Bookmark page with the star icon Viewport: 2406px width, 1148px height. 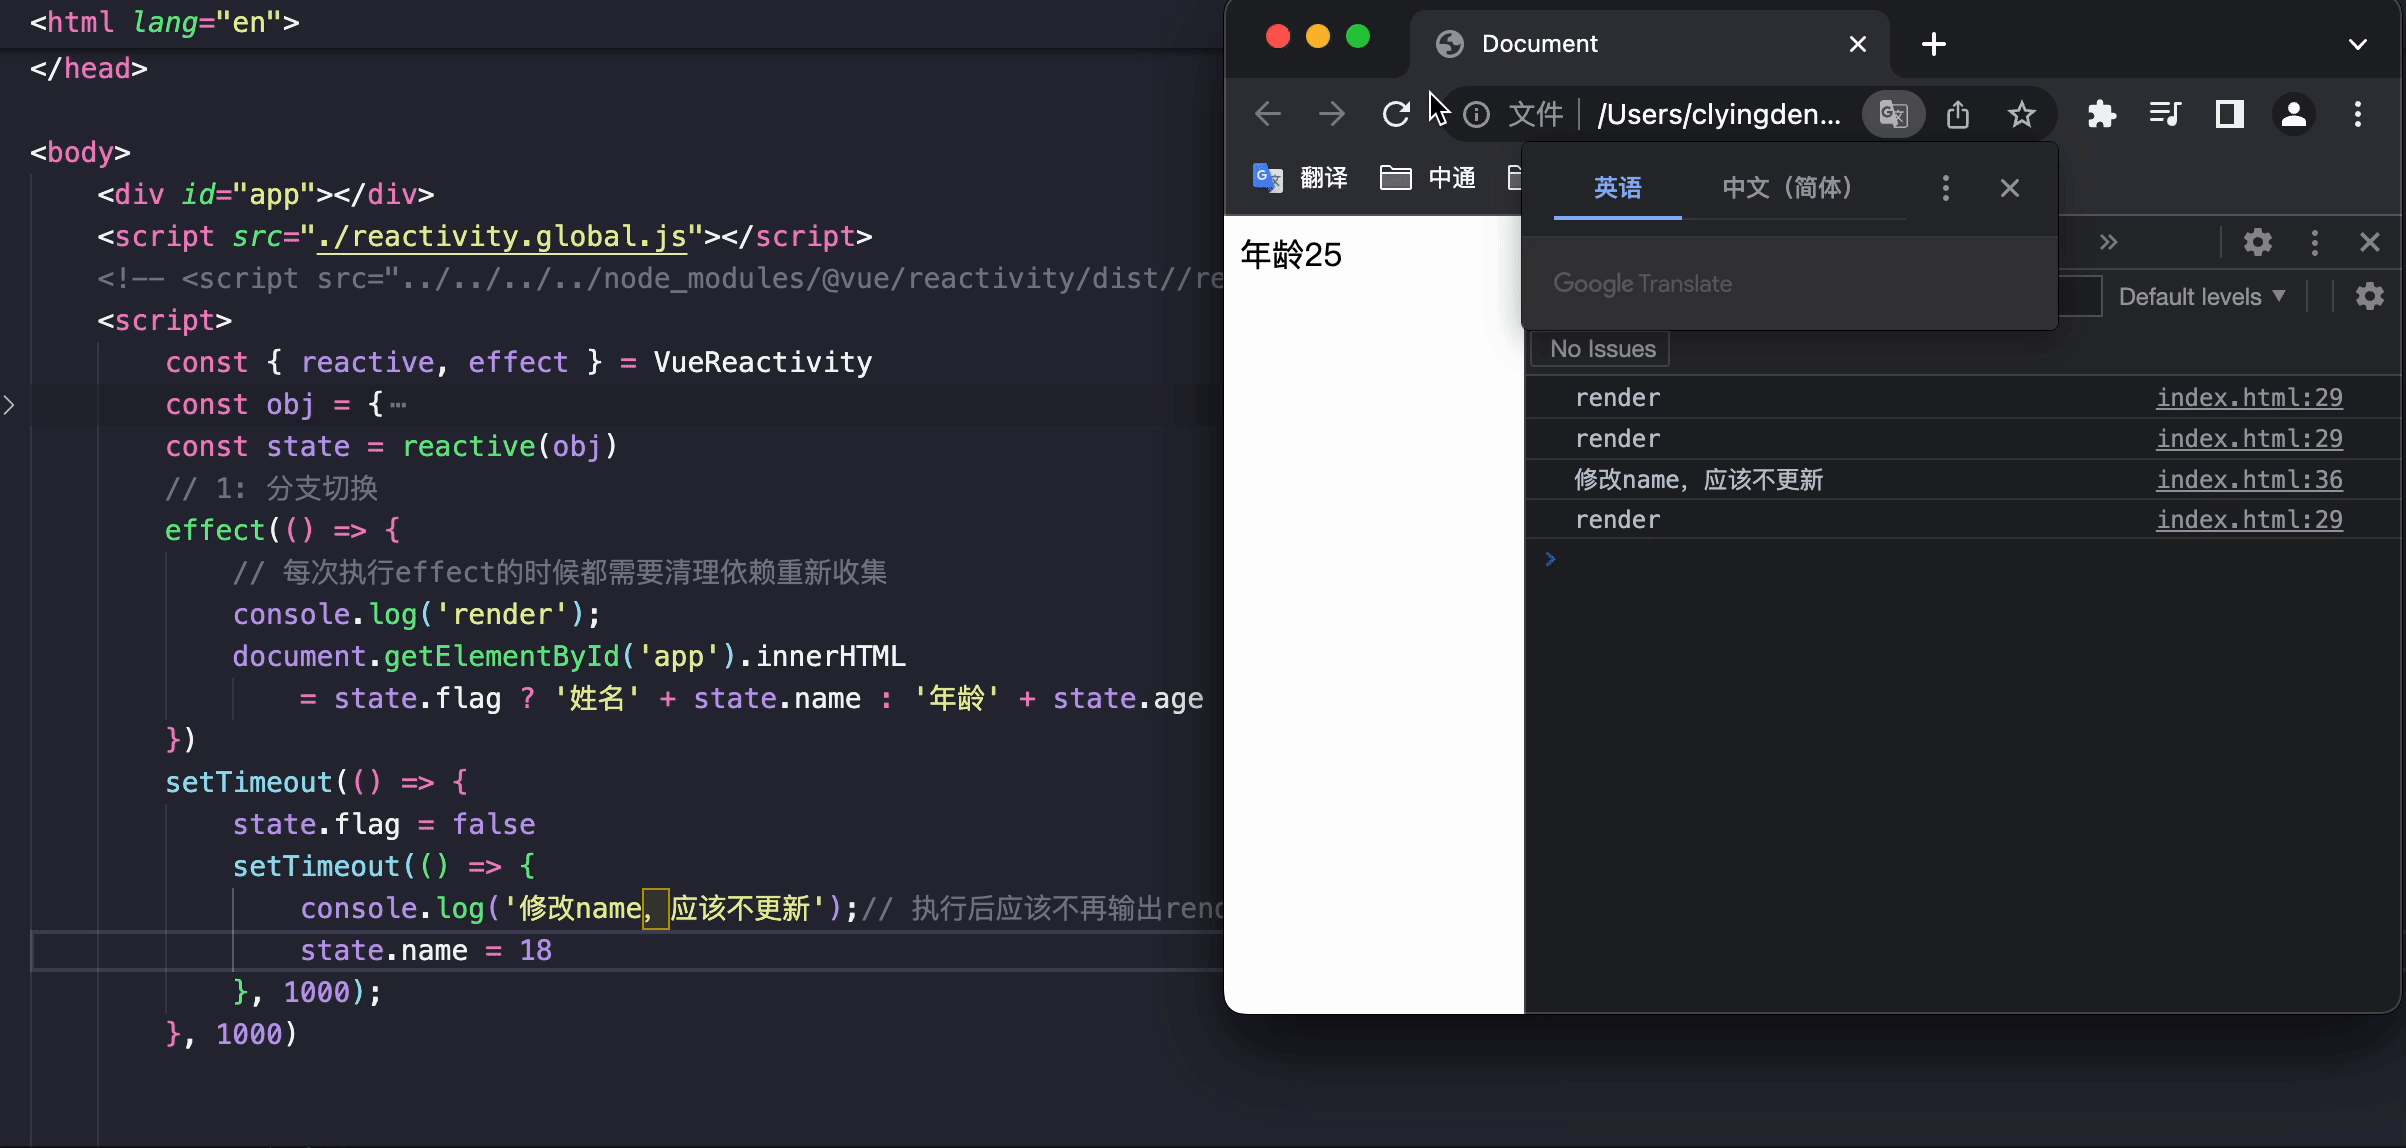click(x=2021, y=114)
